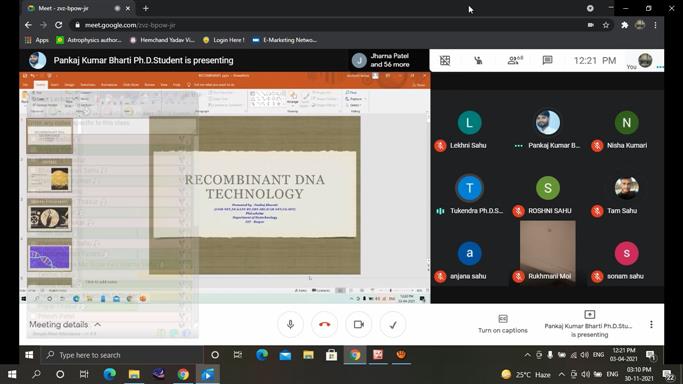This screenshot has width=683, height=384.
Task: Go forward in Chrome
Action: click(x=43, y=25)
